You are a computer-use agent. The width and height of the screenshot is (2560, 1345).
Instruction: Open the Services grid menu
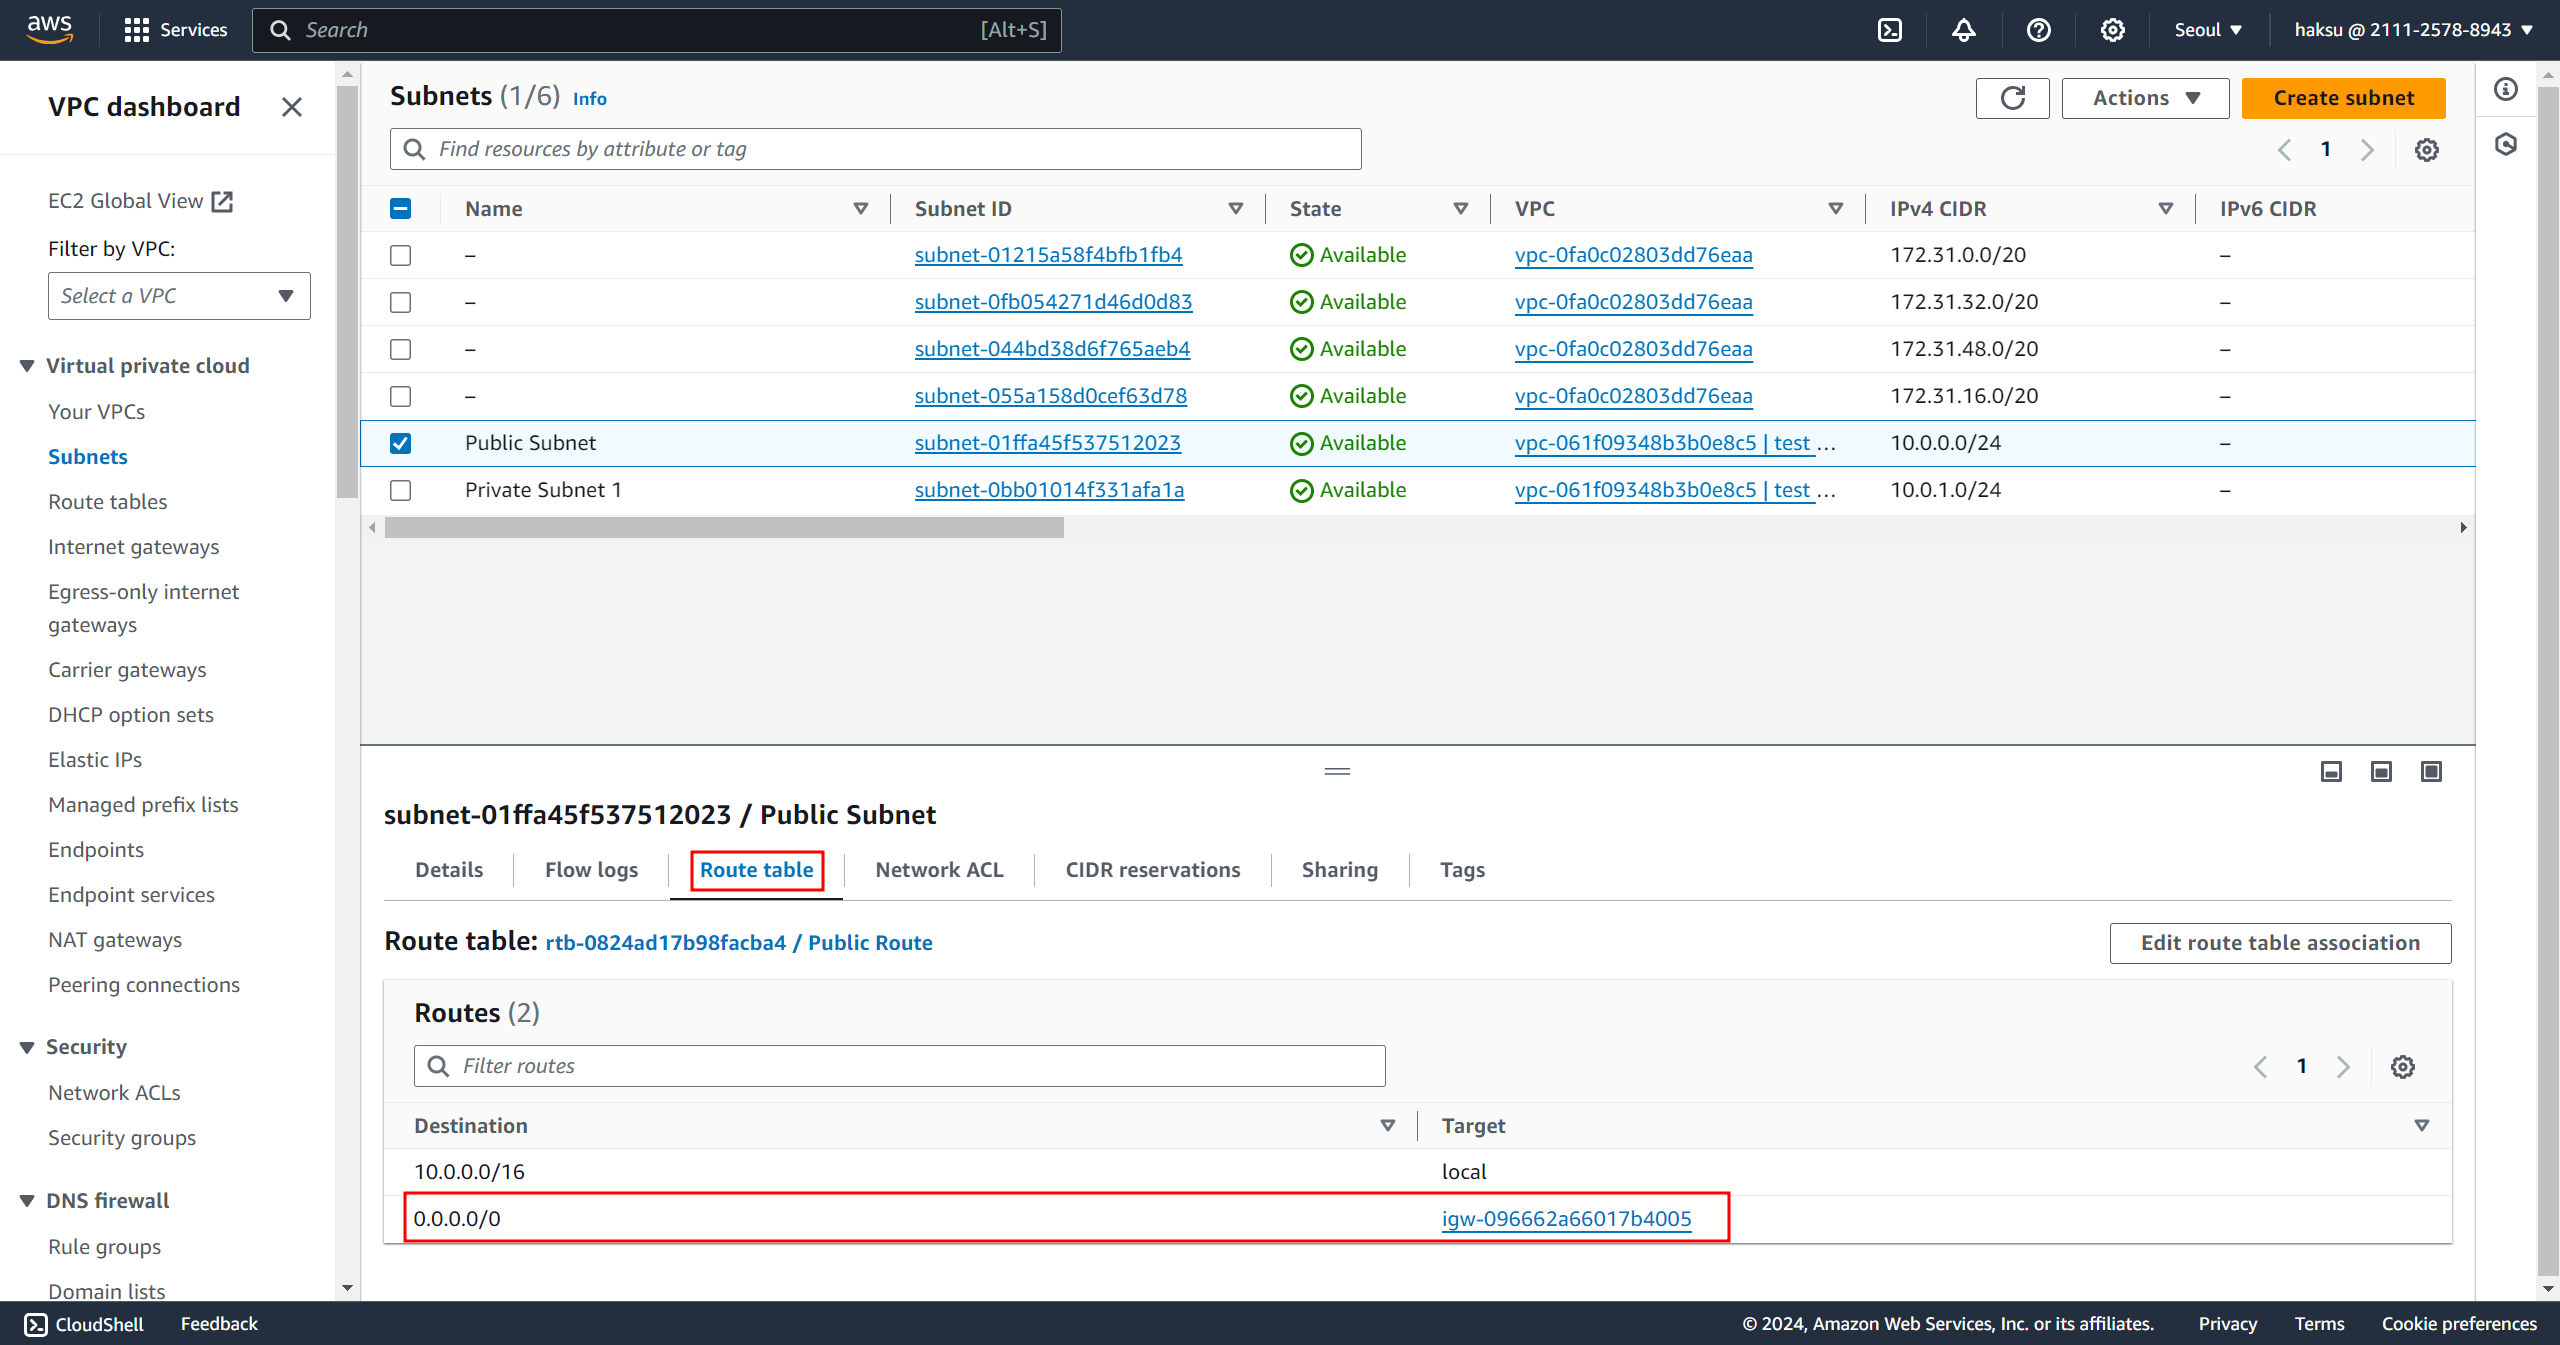pyautogui.click(x=176, y=30)
